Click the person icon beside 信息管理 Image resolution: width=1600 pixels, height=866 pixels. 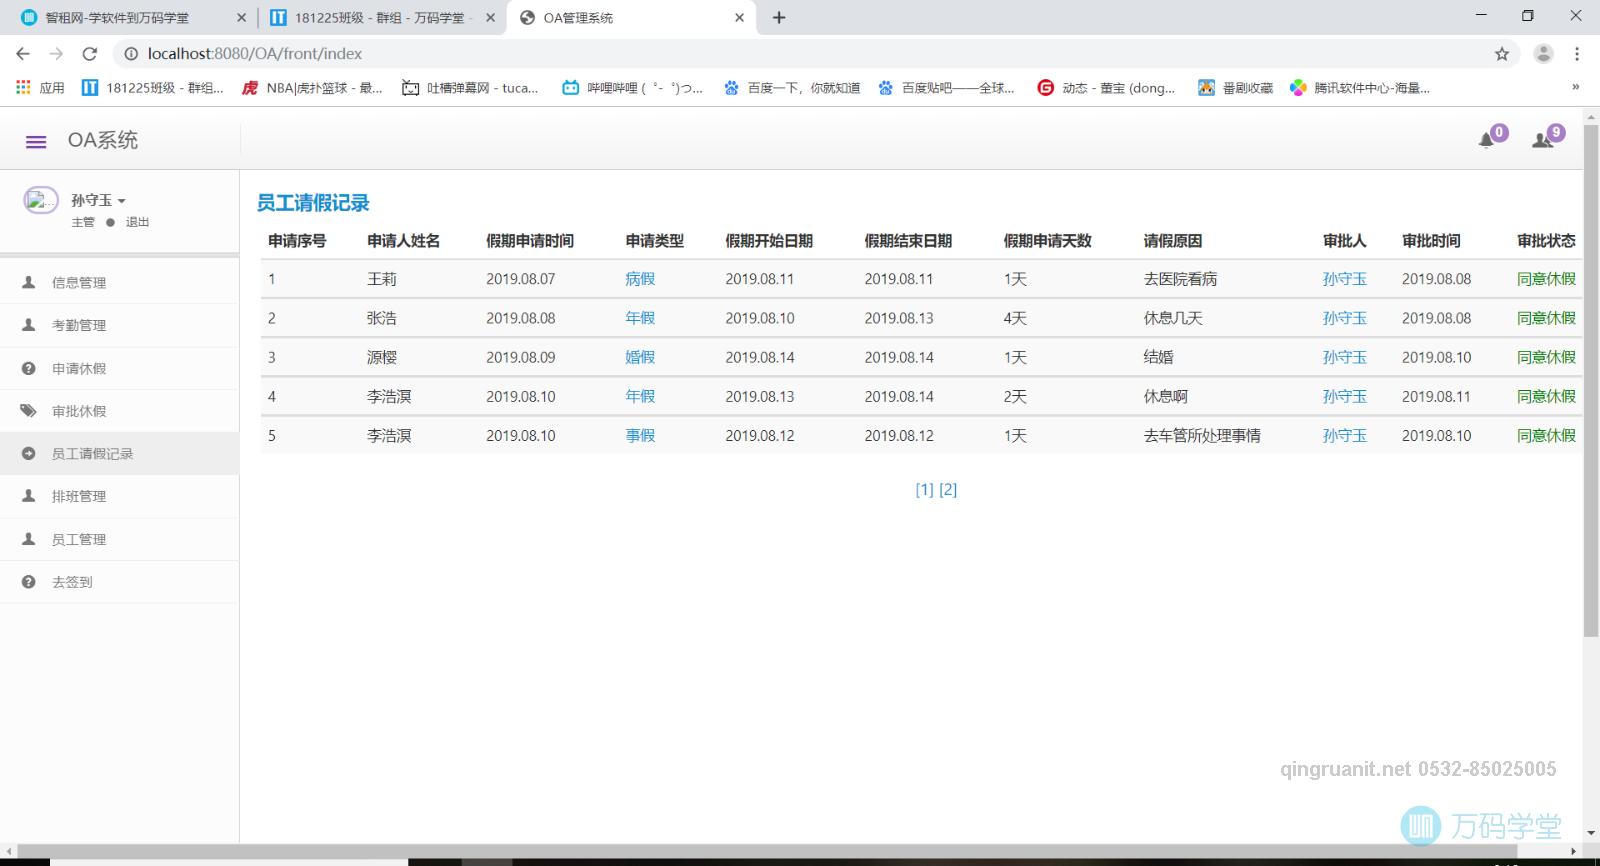coord(29,282)
